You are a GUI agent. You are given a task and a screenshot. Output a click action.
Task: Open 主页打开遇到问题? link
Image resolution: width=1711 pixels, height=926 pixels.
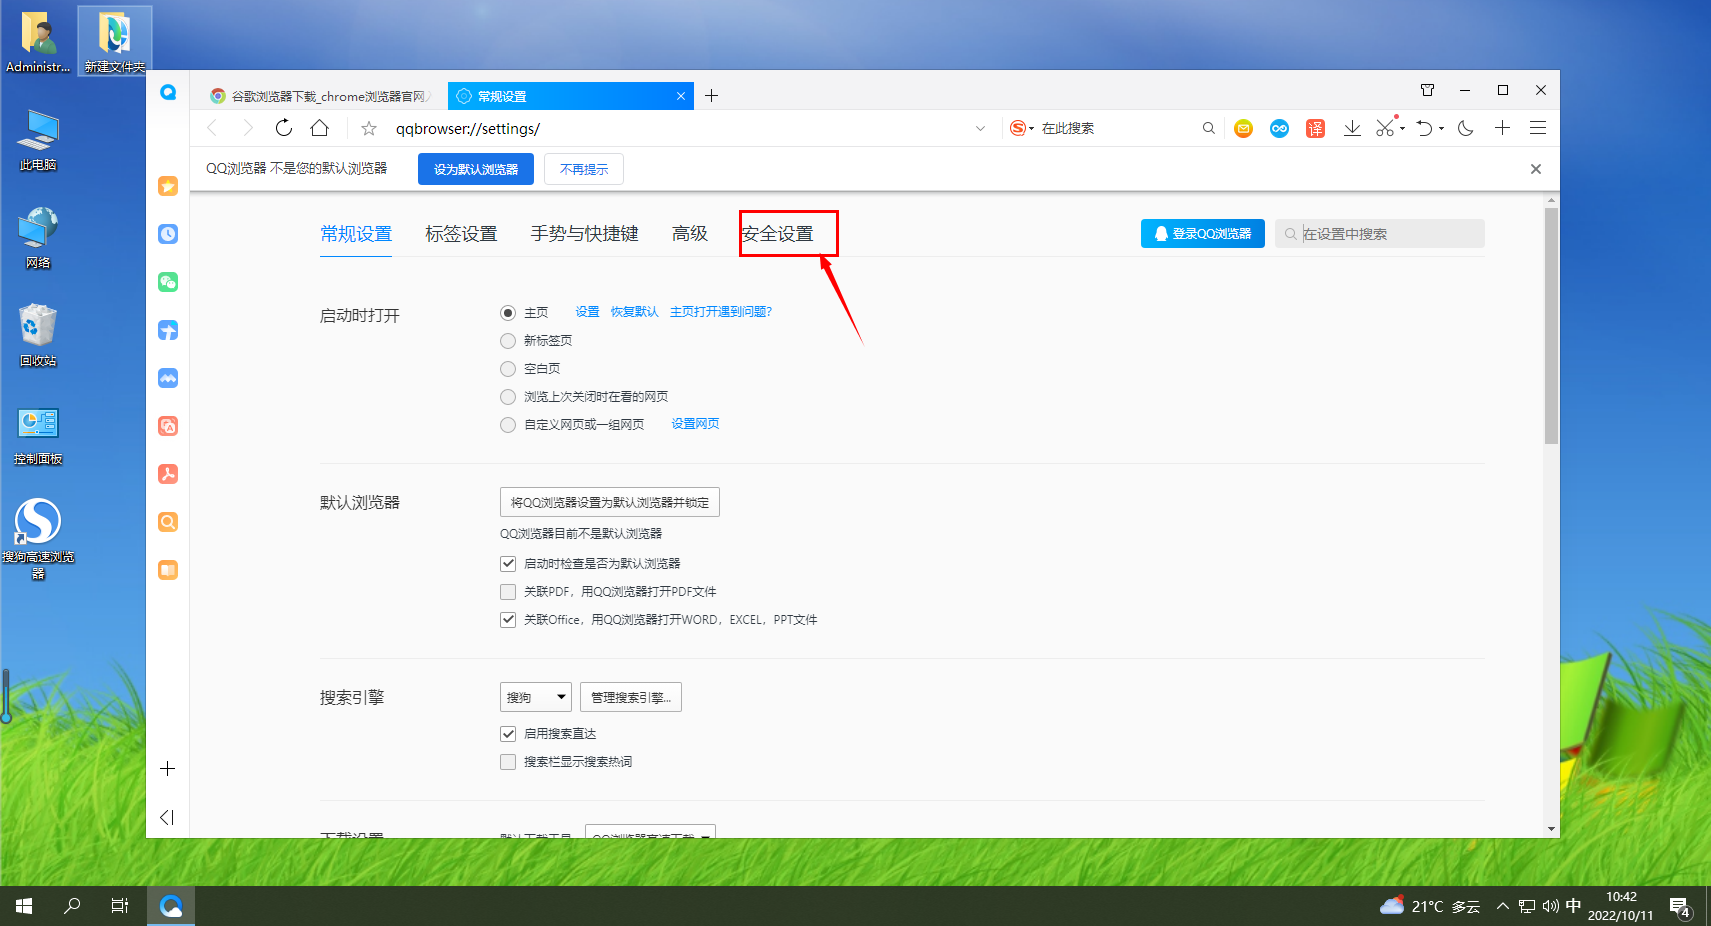[721, 312]
